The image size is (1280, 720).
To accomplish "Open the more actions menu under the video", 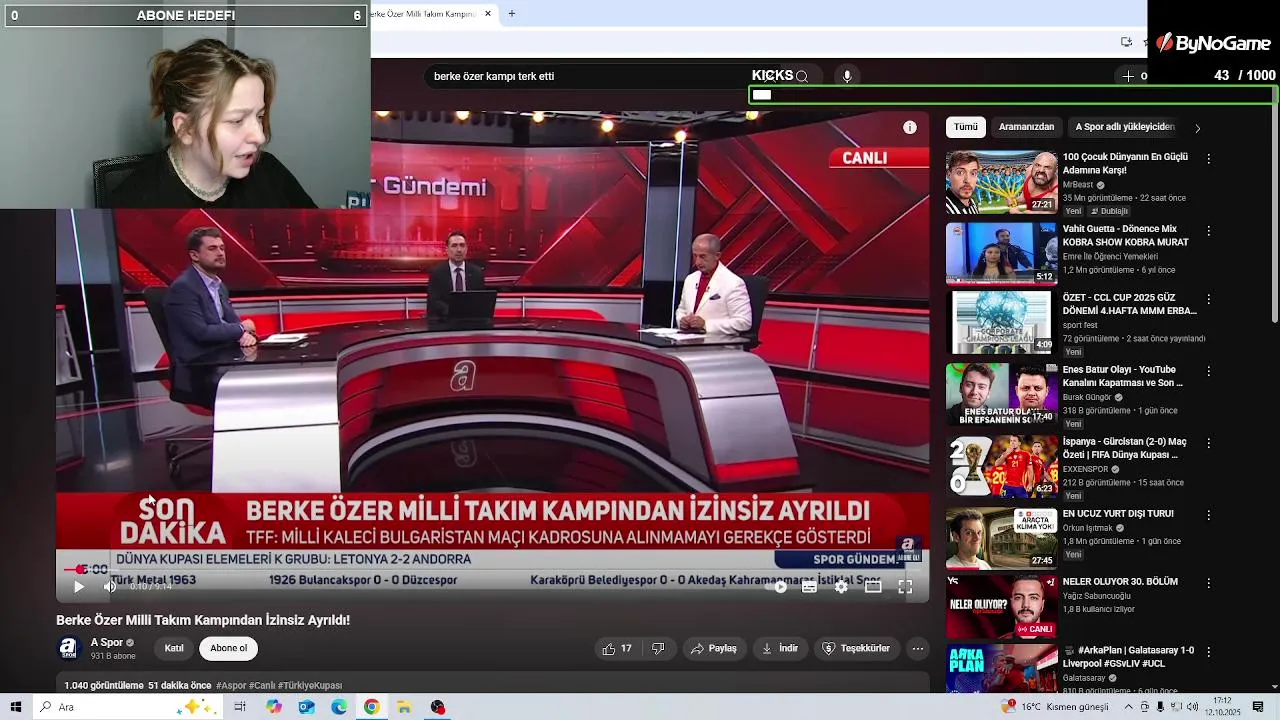I will [917, 648].
